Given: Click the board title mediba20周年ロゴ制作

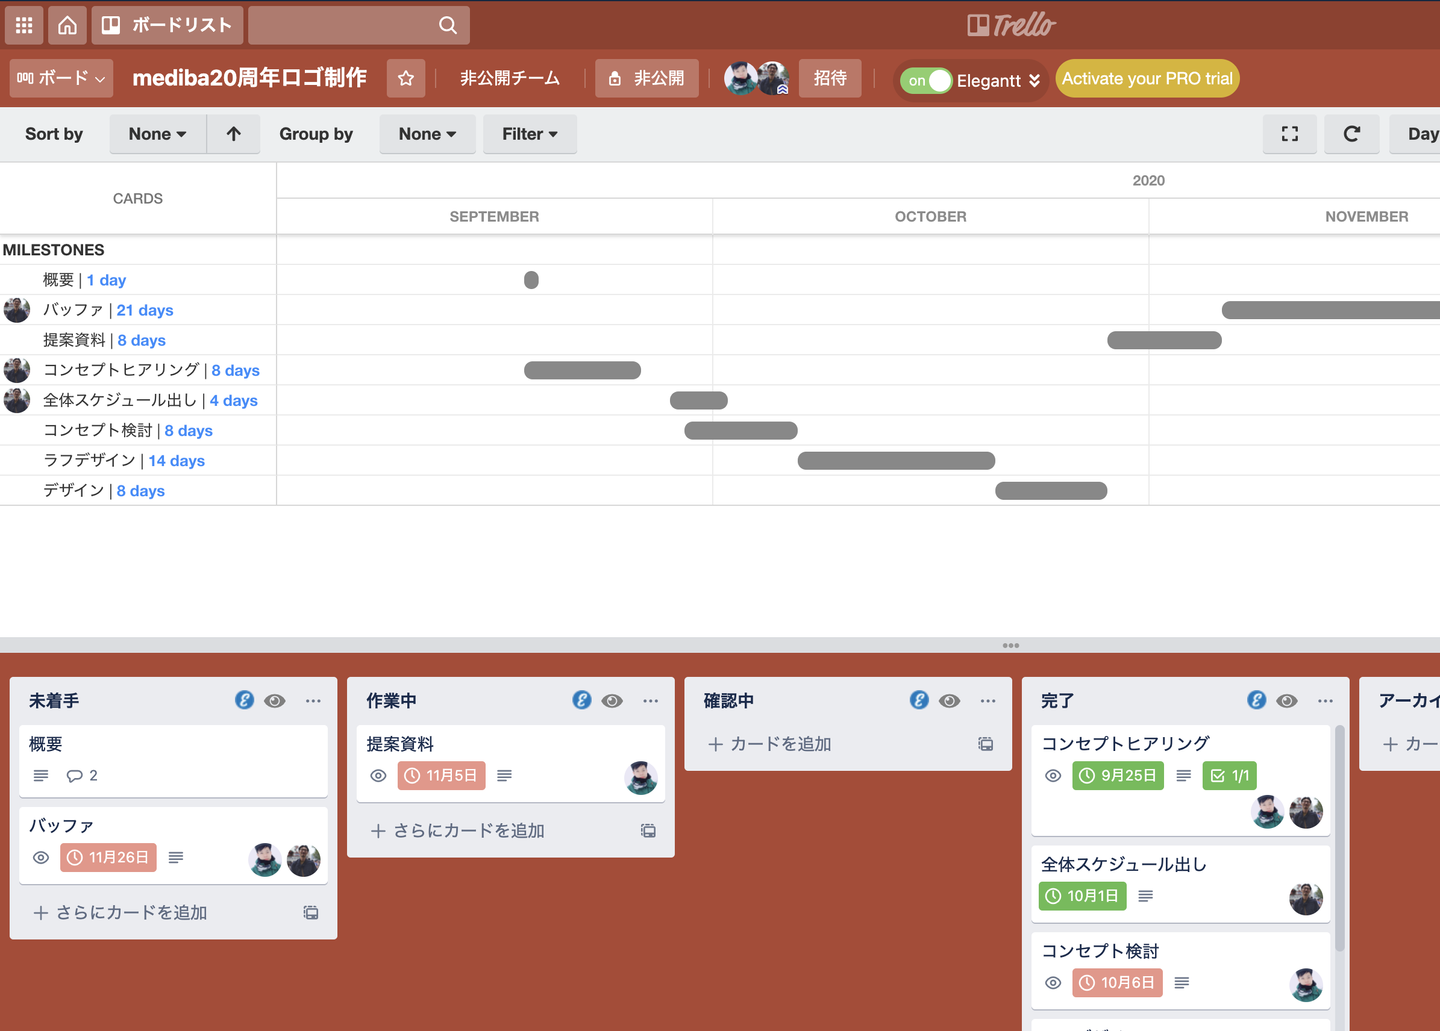Looking at the screenshot, I should 250,78.
